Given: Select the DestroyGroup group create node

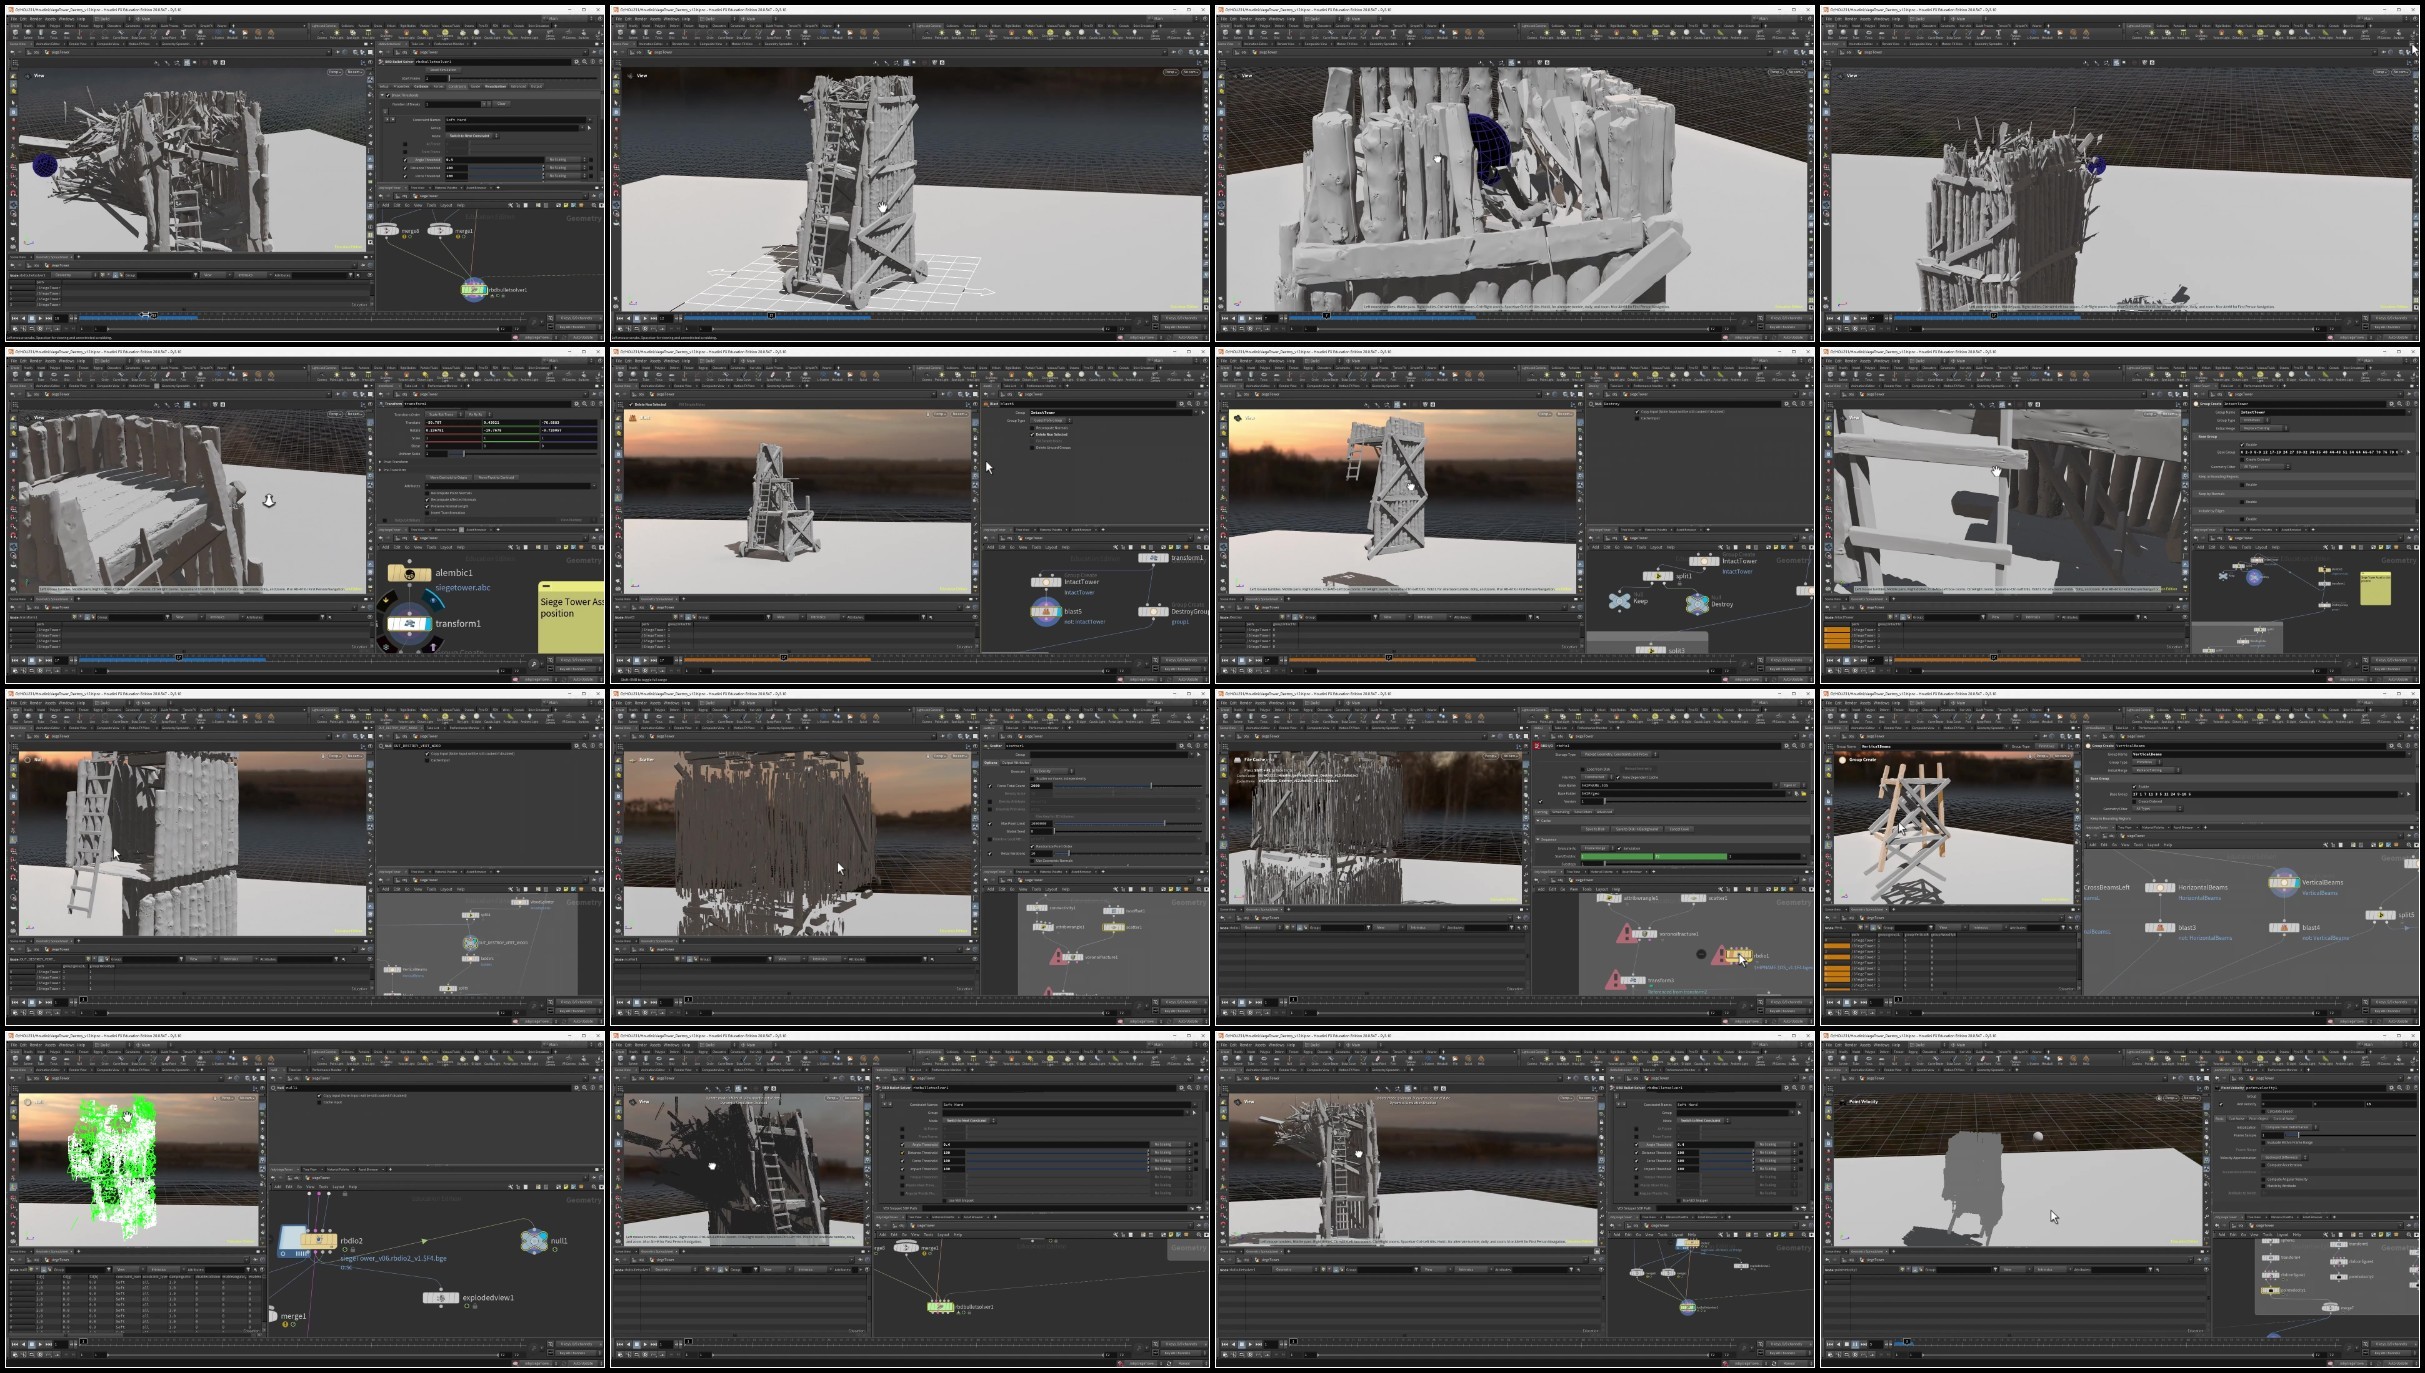Looking at the screenshot, I should [1153, 611].
